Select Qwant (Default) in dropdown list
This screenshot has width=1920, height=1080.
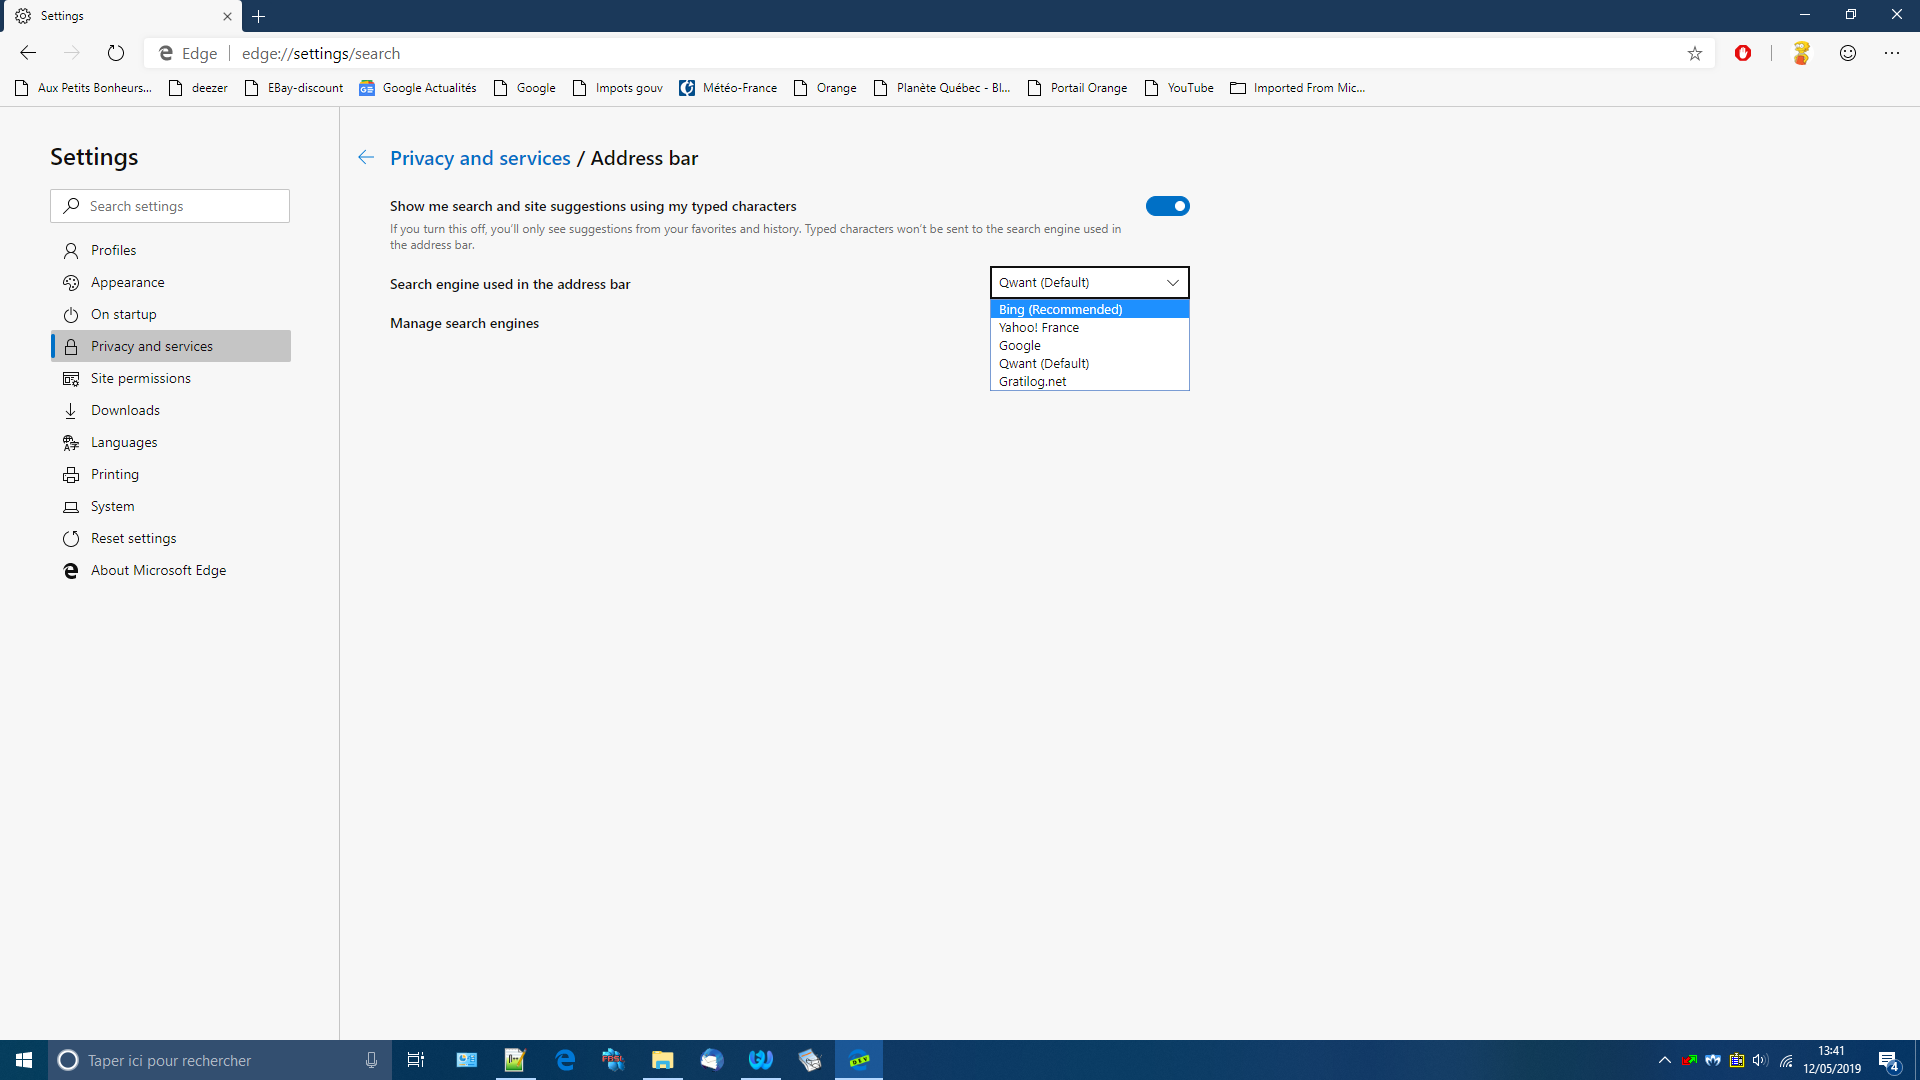click(x=1090, y=363)
